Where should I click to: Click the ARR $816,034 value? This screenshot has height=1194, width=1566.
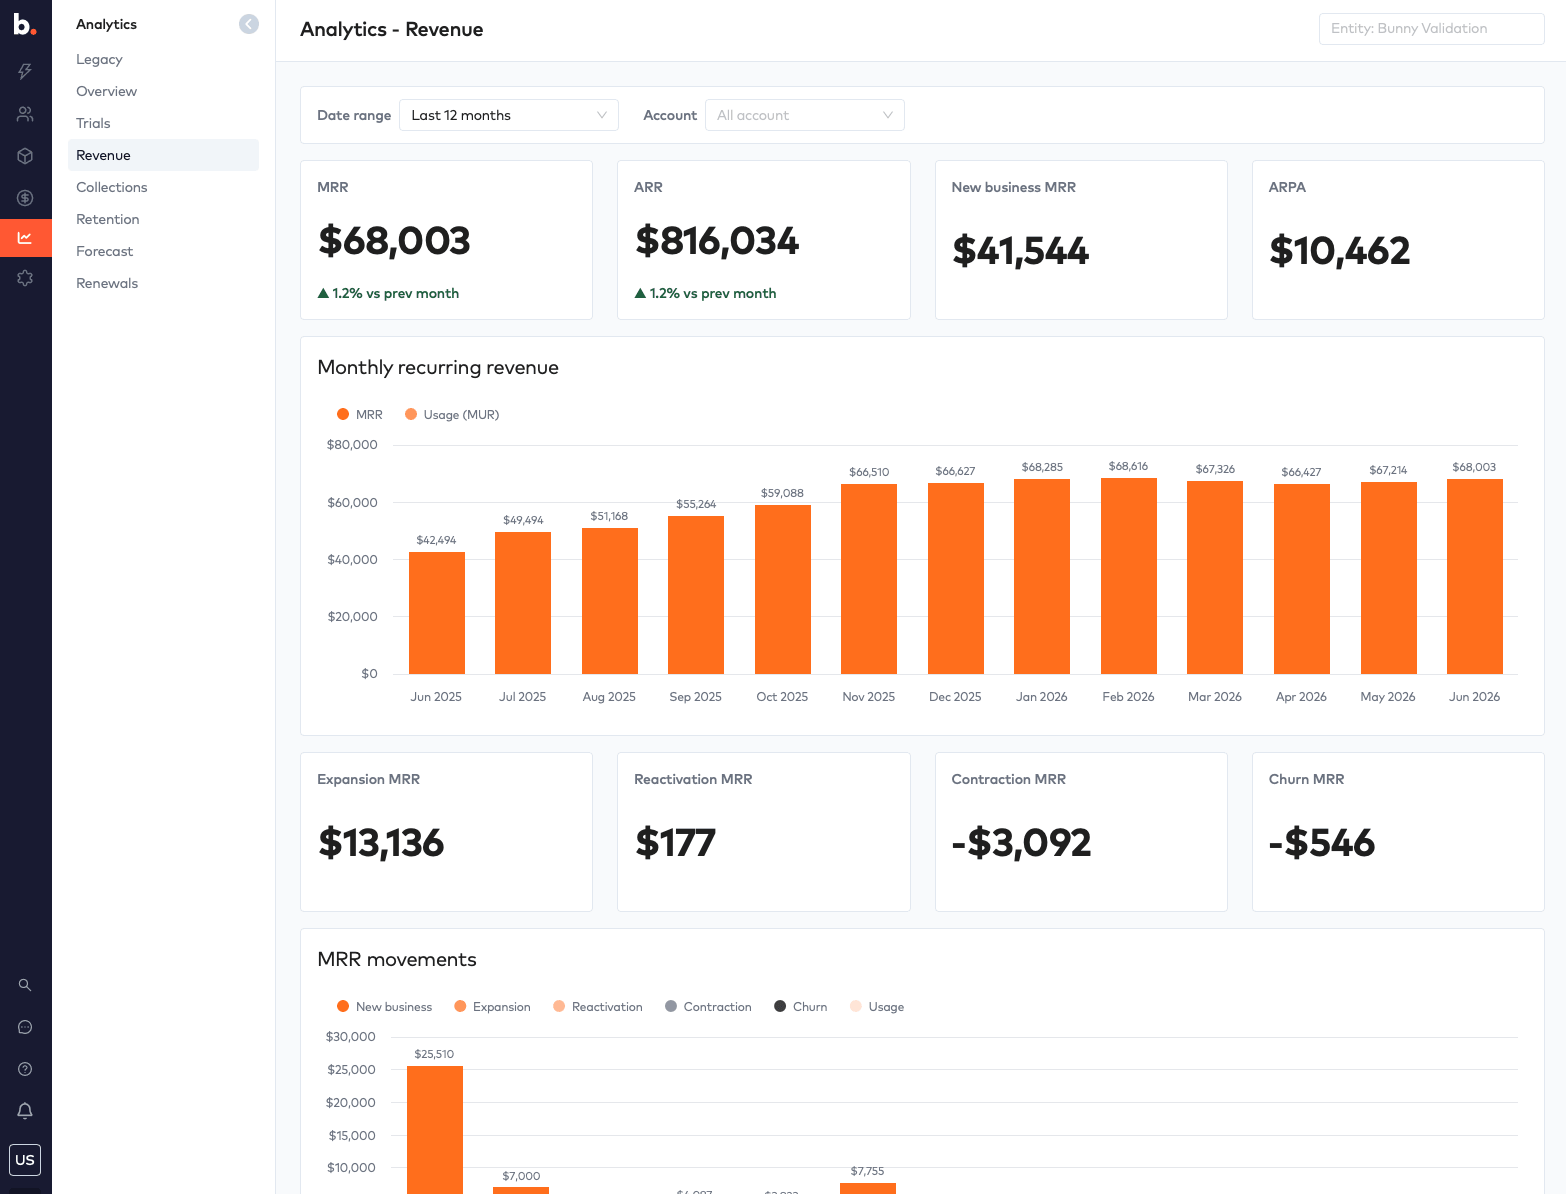point(717,241)
